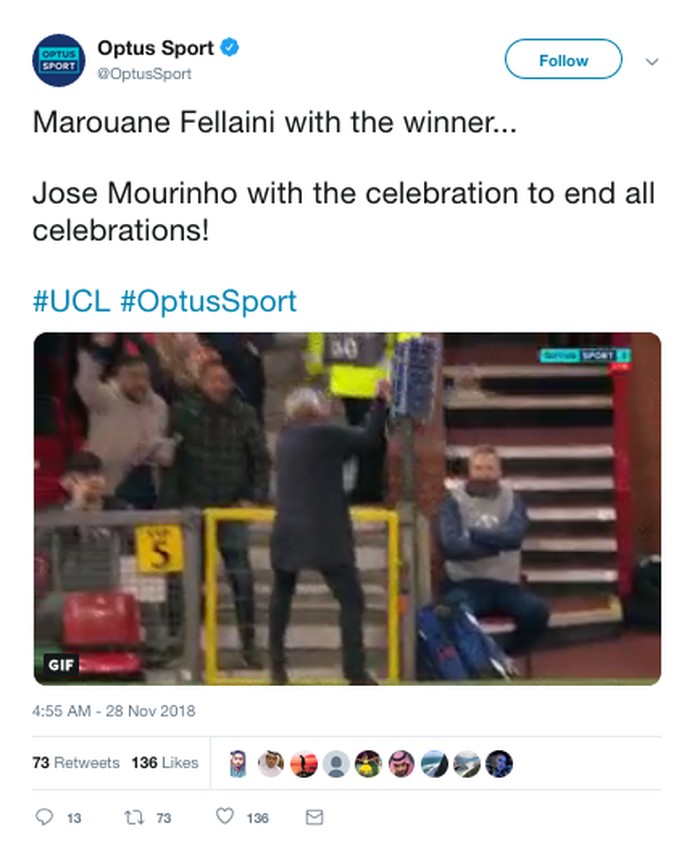Viewport: 700px width, 860px height.
Task: Send tweet via Direct Message envelope icon
Action: (x=314, y=817)
